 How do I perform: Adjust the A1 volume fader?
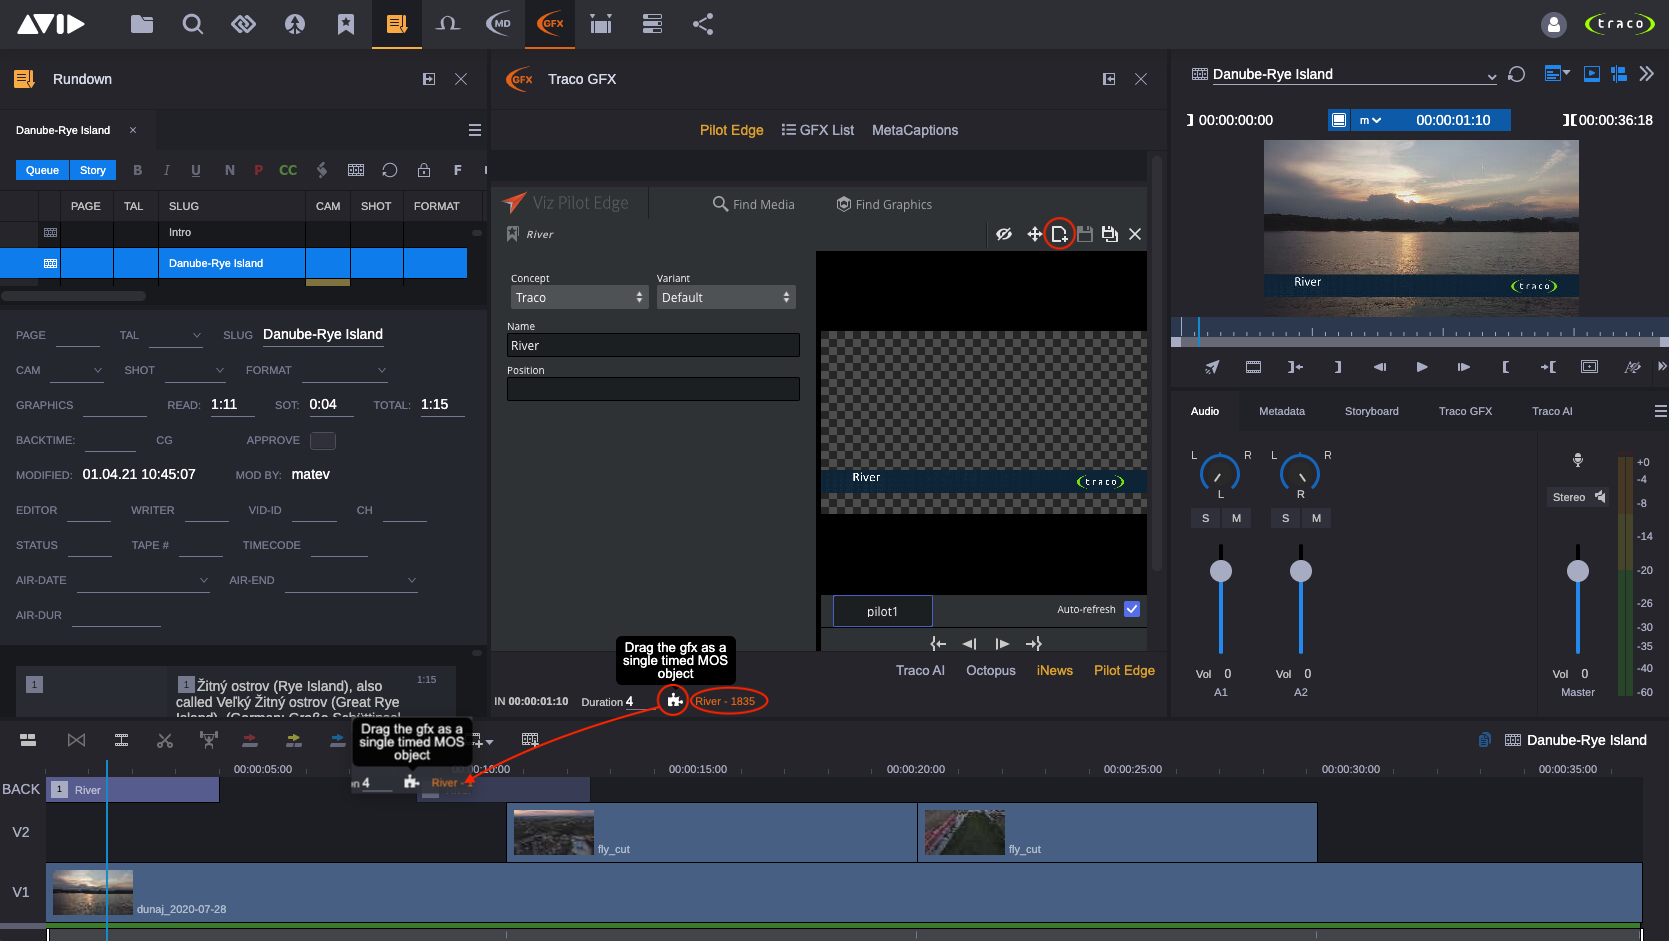tap(1221, 571)
